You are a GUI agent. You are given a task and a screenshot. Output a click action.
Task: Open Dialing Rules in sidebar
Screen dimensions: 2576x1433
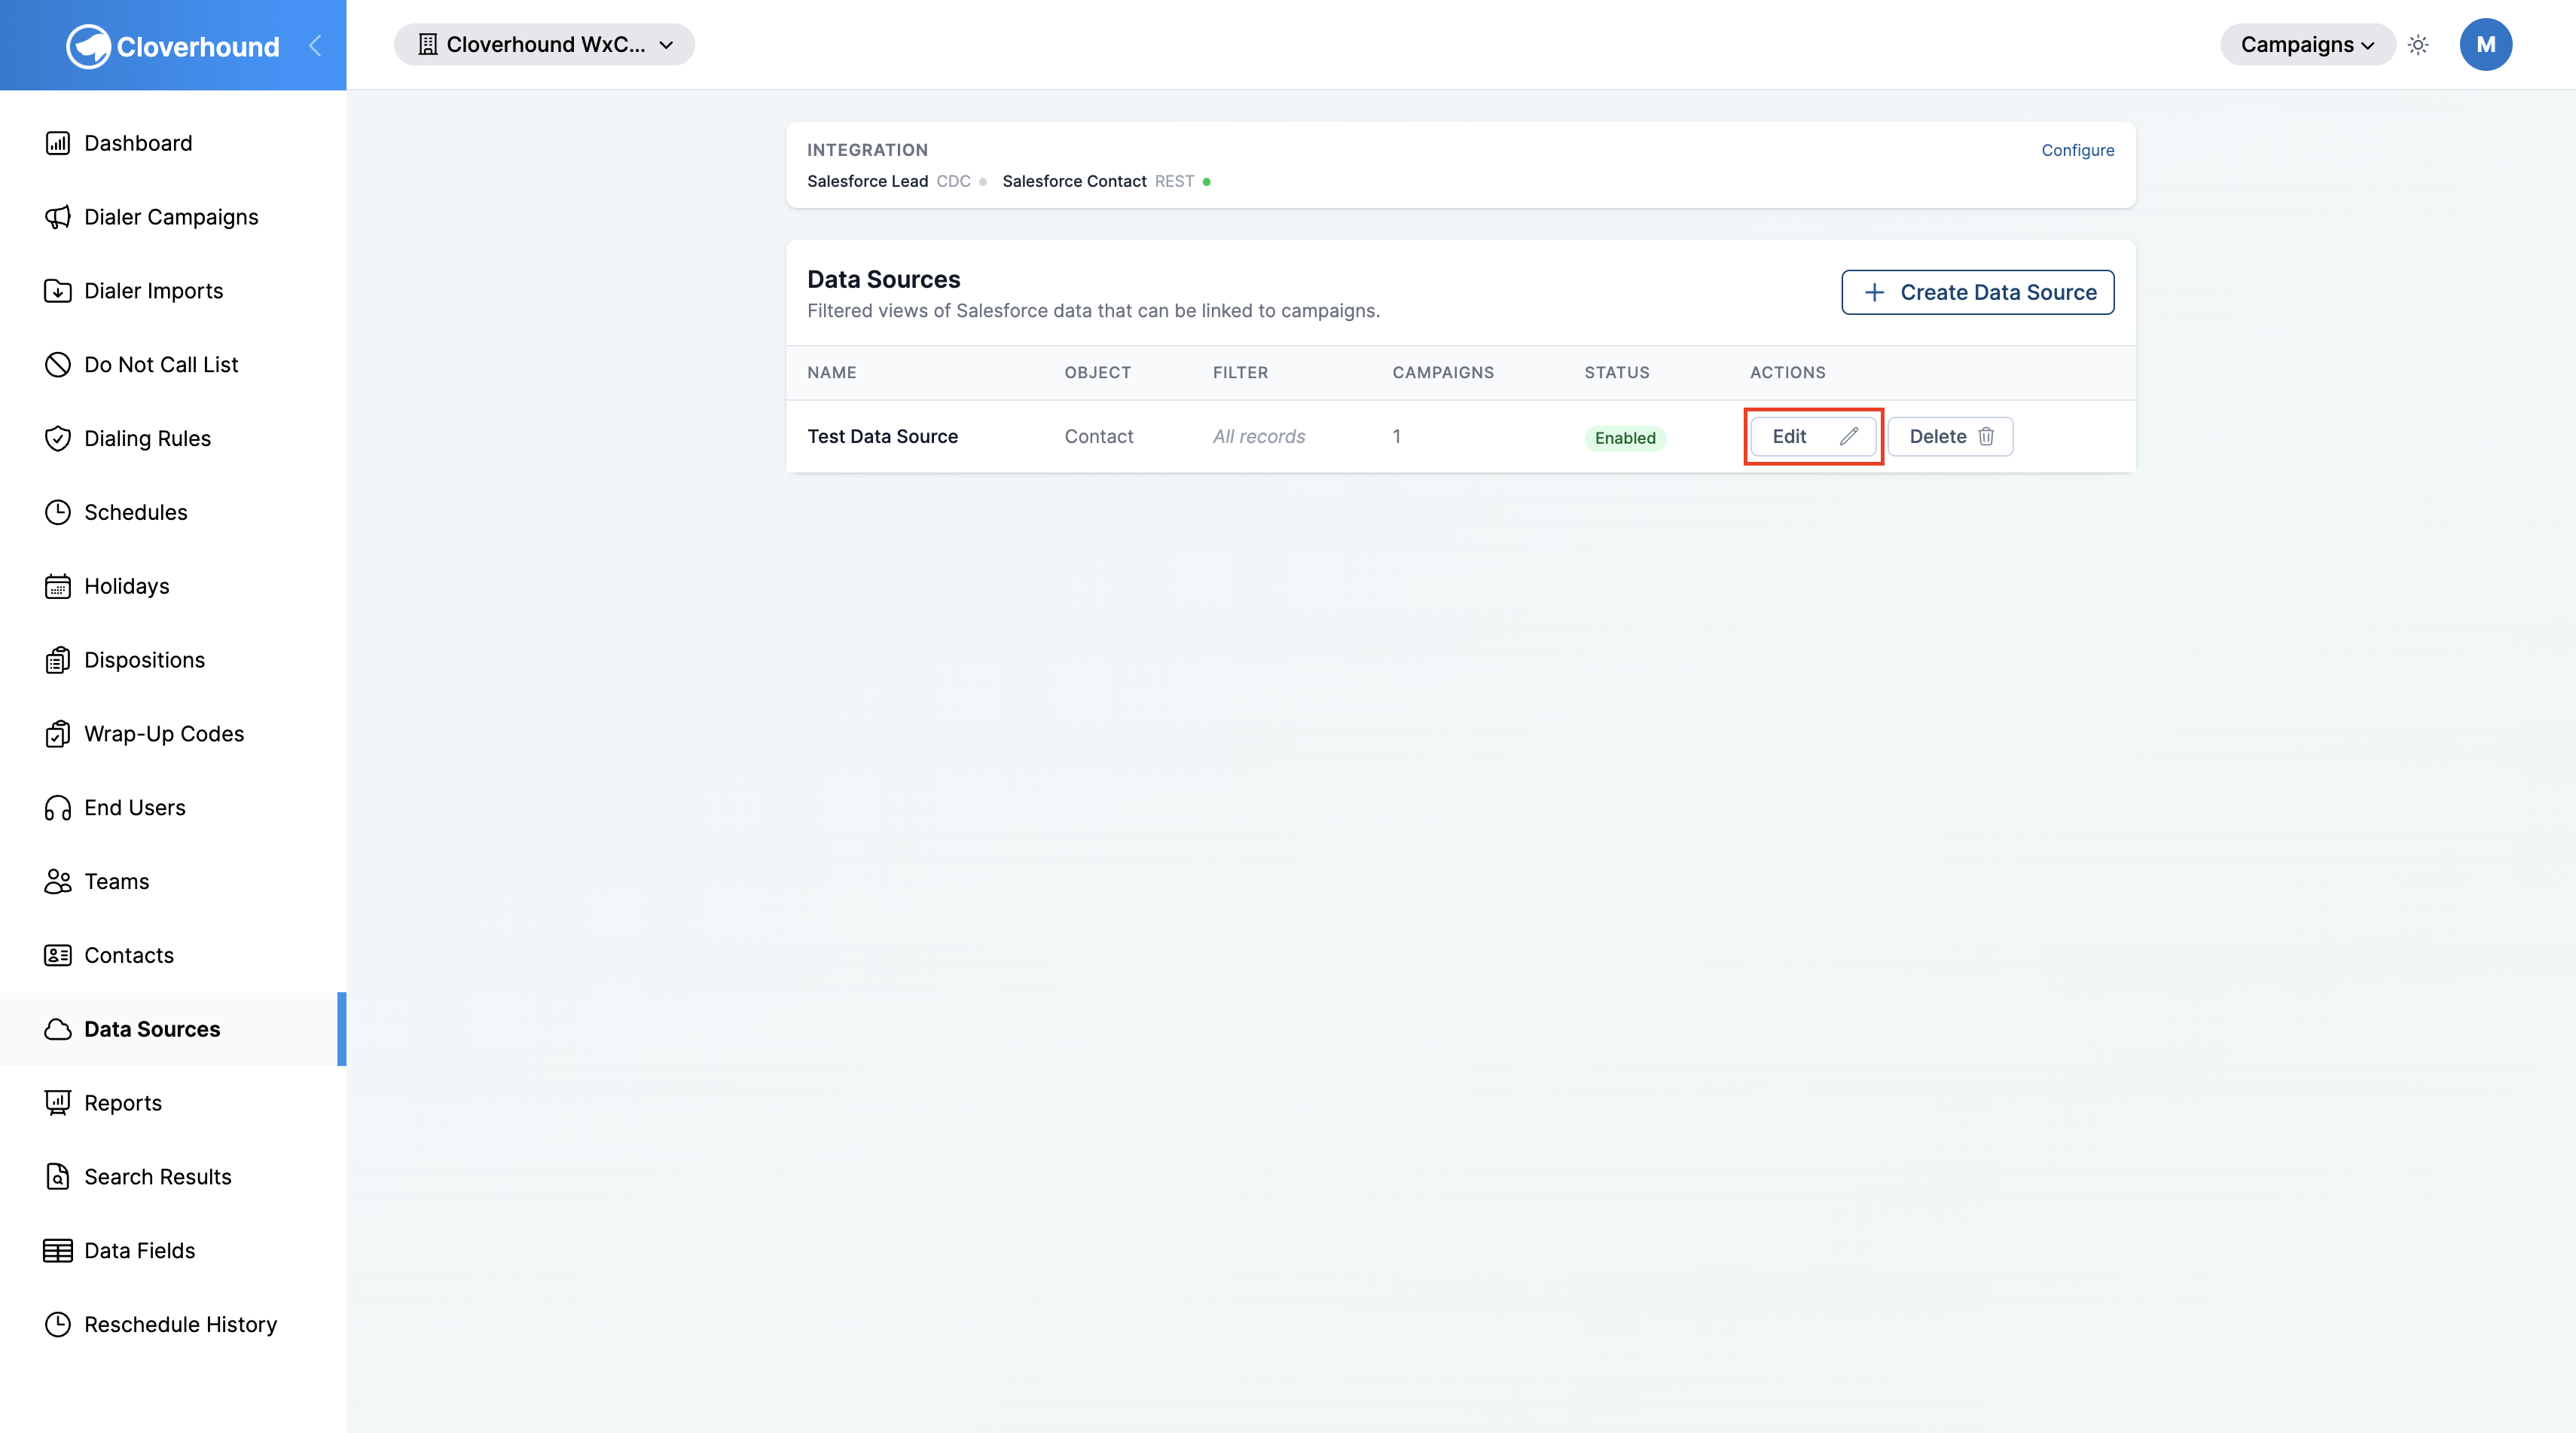click(x=173, y=438)
